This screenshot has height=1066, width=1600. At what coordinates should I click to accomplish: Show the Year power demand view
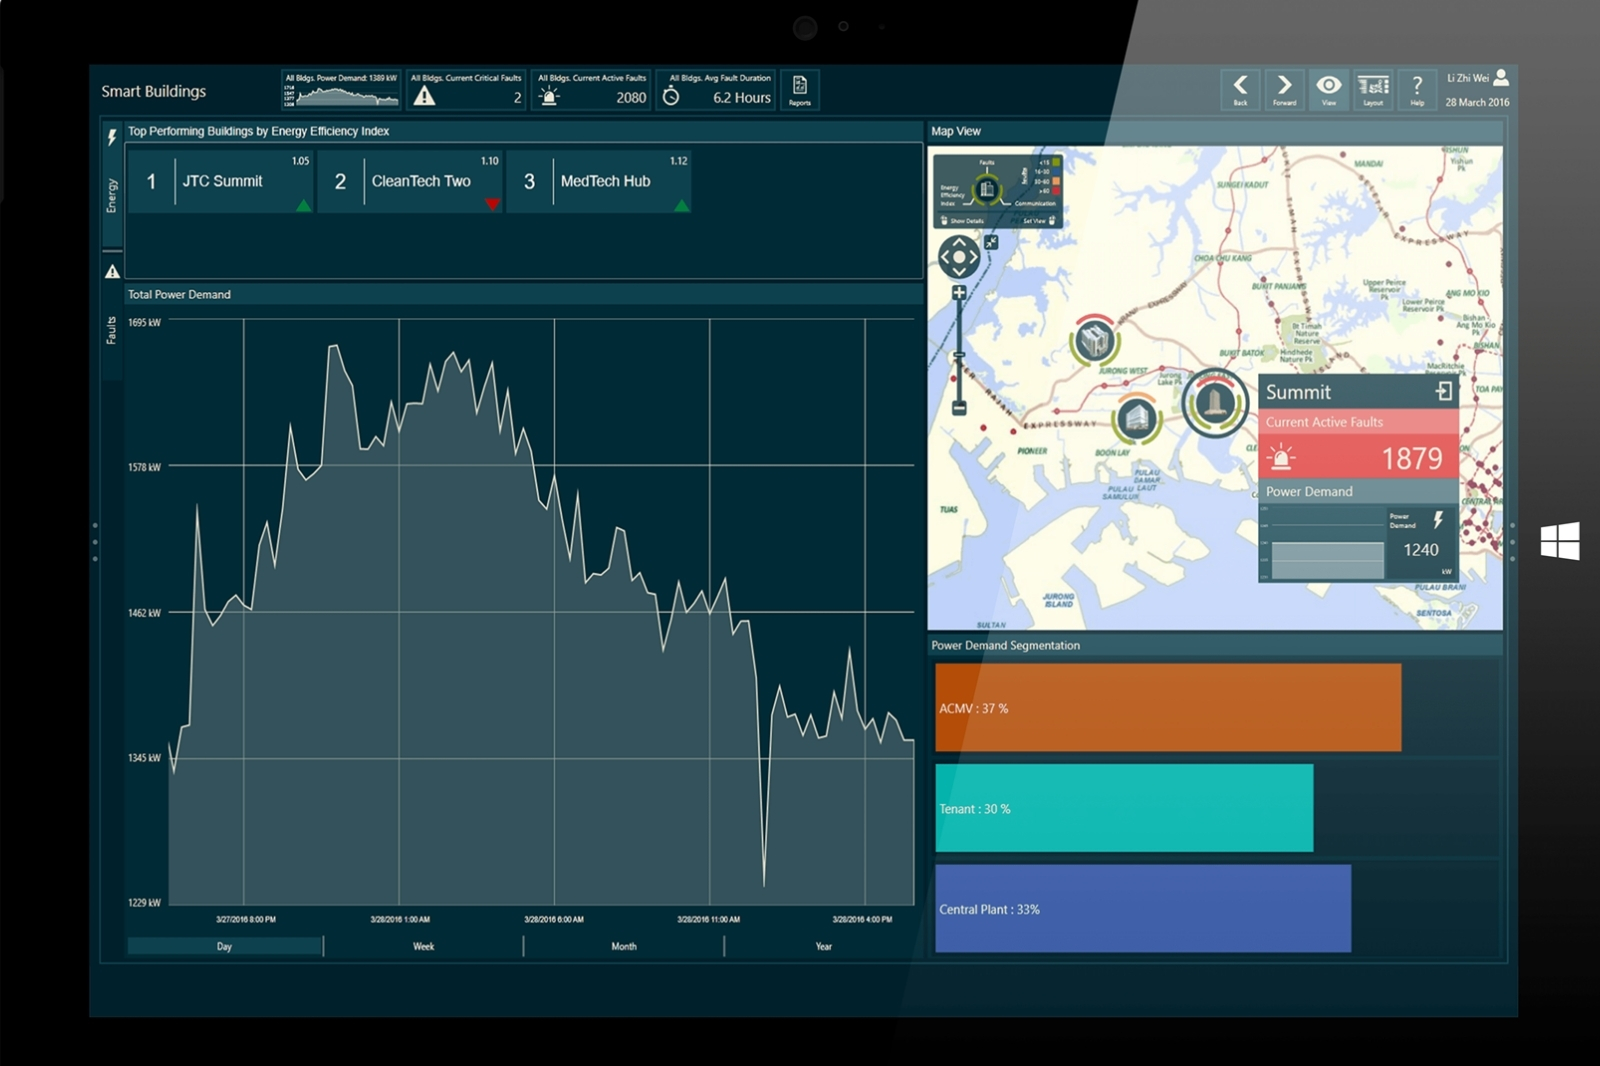pyautogui.click(x=823, y=946)
